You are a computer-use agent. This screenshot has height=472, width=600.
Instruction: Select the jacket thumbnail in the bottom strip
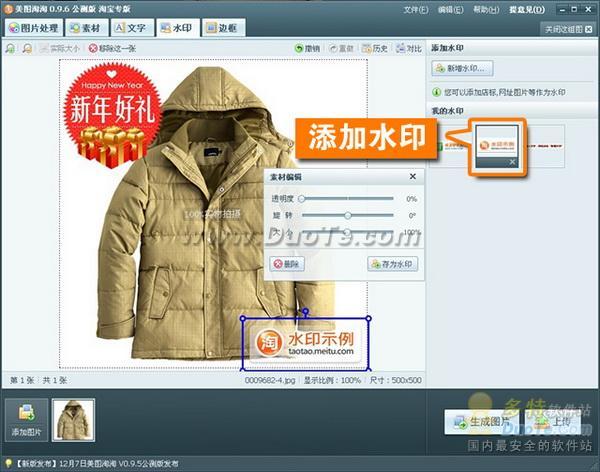pyautogui.click(x=73, y=419)
